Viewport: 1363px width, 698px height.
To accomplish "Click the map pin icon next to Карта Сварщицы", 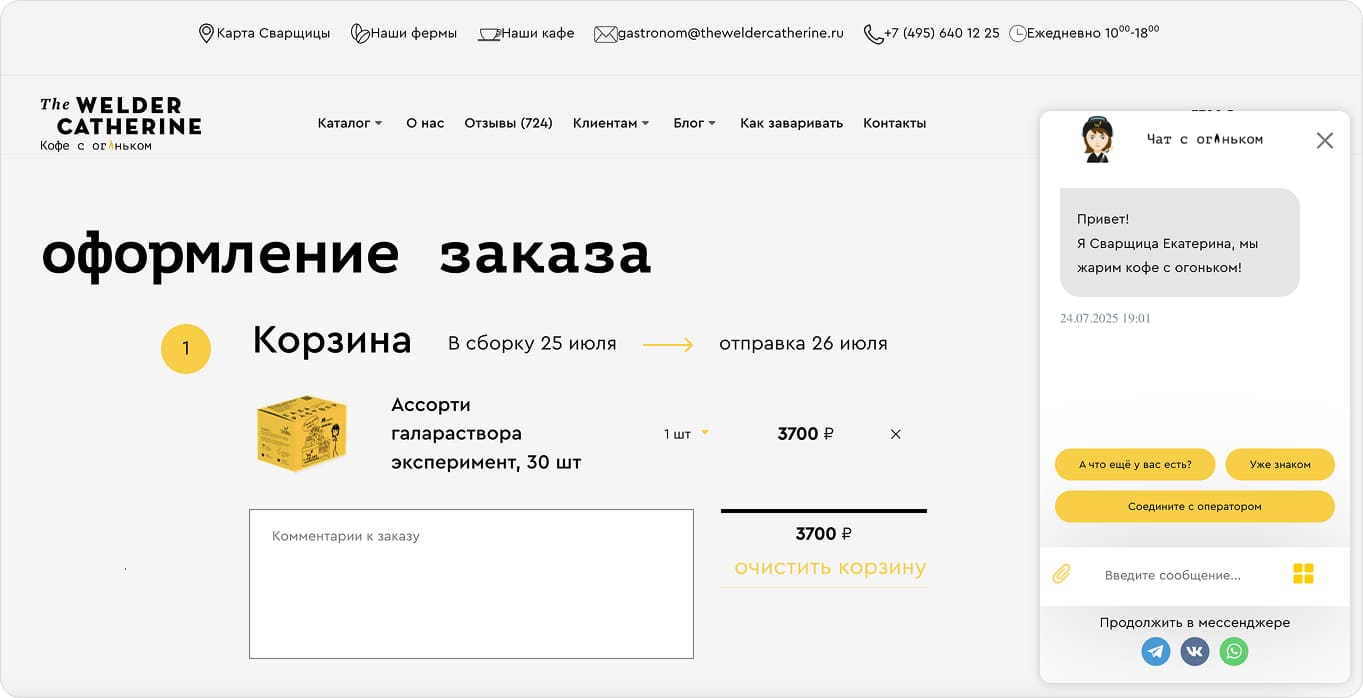I will coord(206,32).
